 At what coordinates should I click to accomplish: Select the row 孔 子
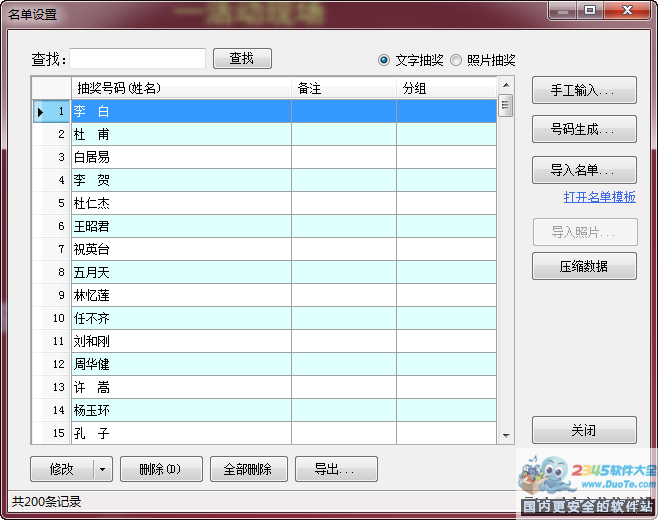coord(264,433)
